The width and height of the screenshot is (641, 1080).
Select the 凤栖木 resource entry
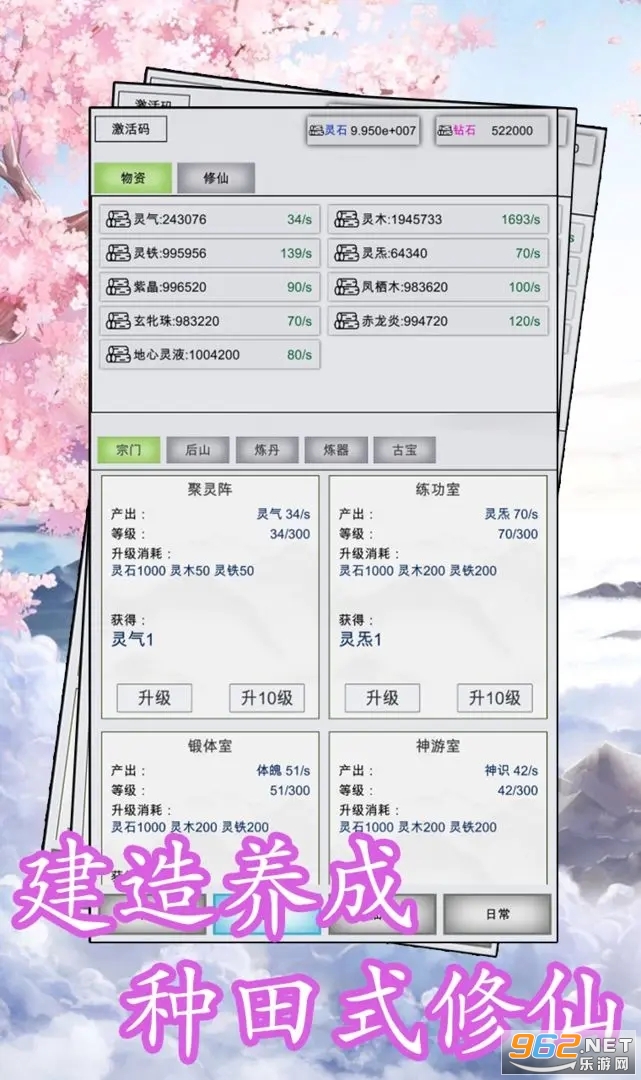[x=438, y=287]
